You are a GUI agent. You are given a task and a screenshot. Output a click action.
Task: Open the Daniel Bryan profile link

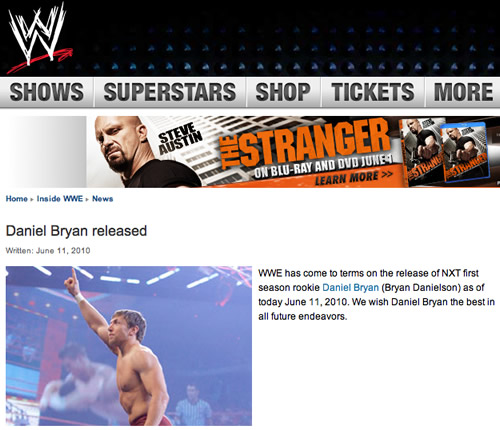click(x=350, y=287)
